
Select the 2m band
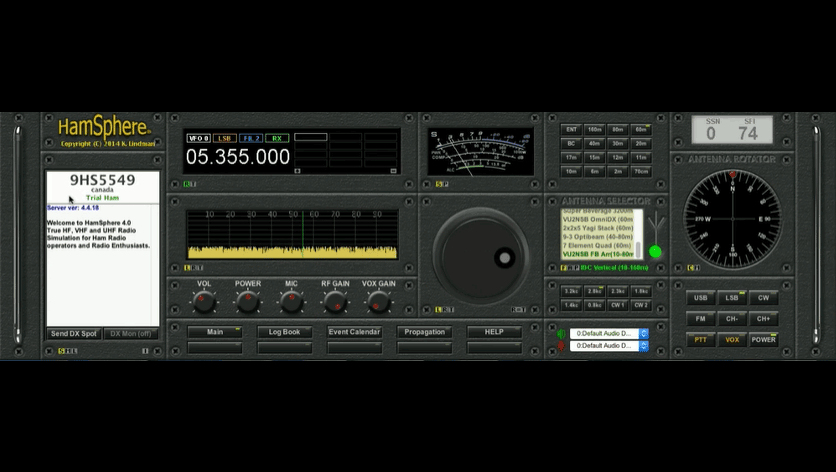coord(618,172)
